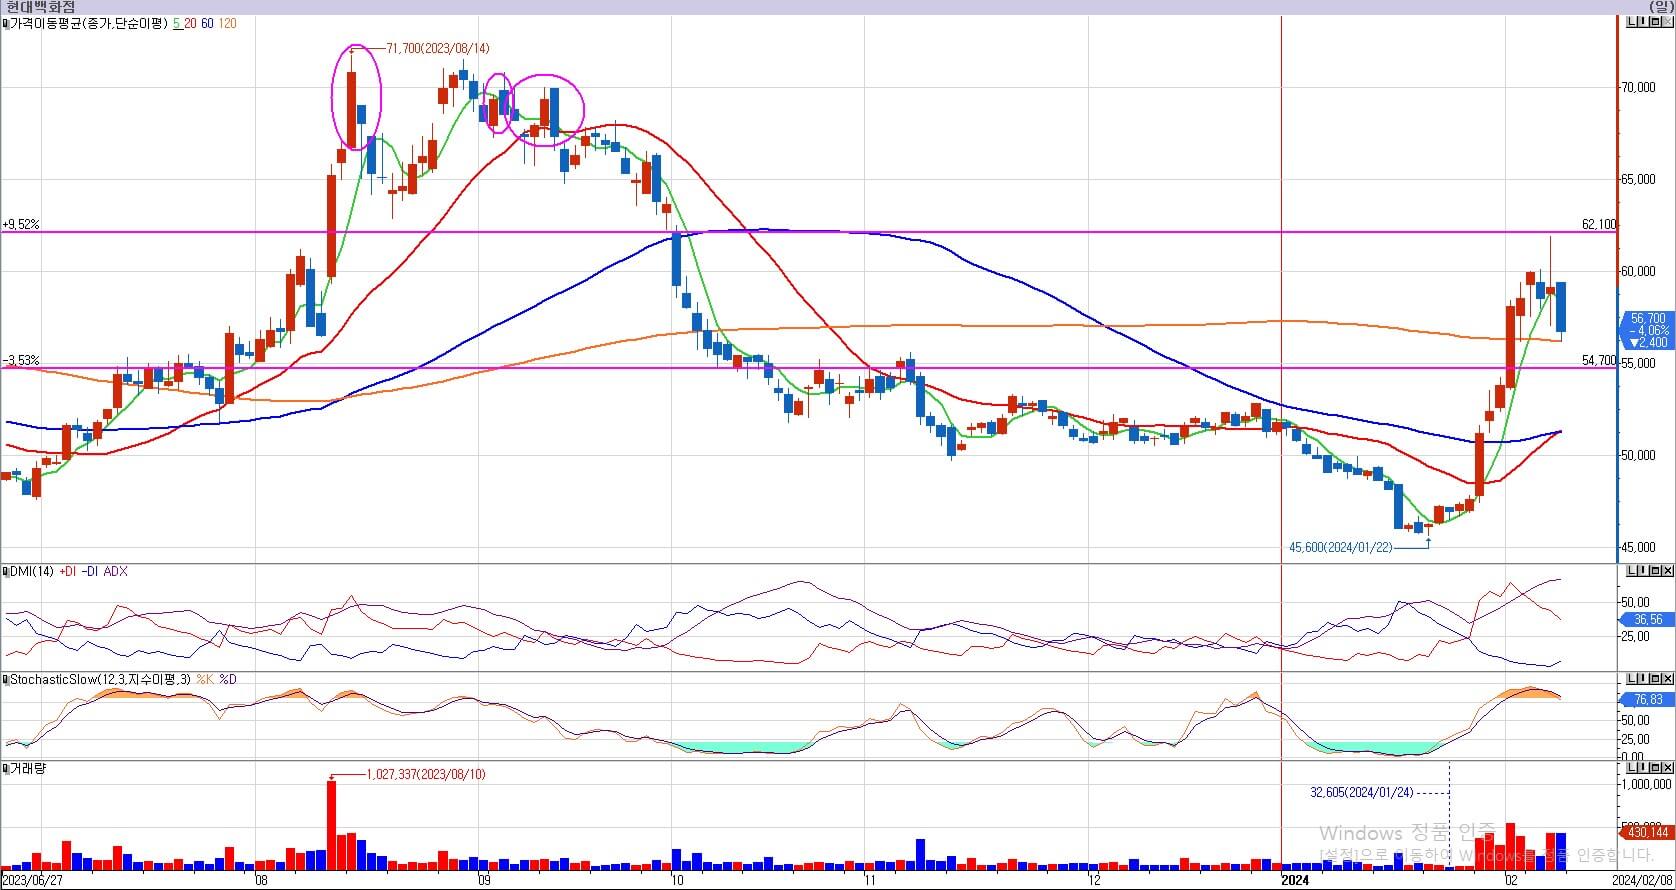Click the DMI current value tag 36,56

pyautogui.click(x=1647, y=620)
